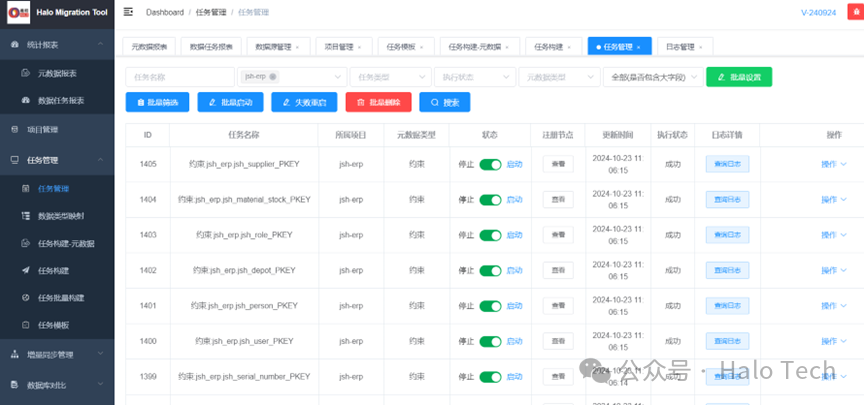
Task: Toggle the sidebar collapse hamburger icon
Action: 128,12
